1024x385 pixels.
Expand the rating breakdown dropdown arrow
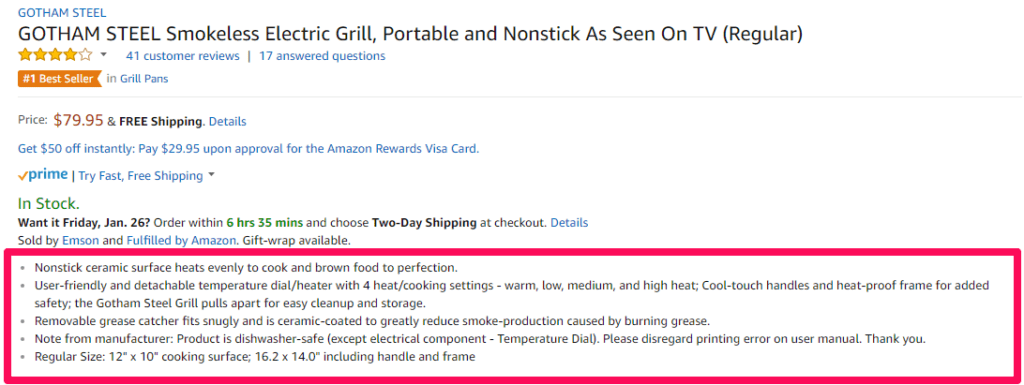(103, 55)
